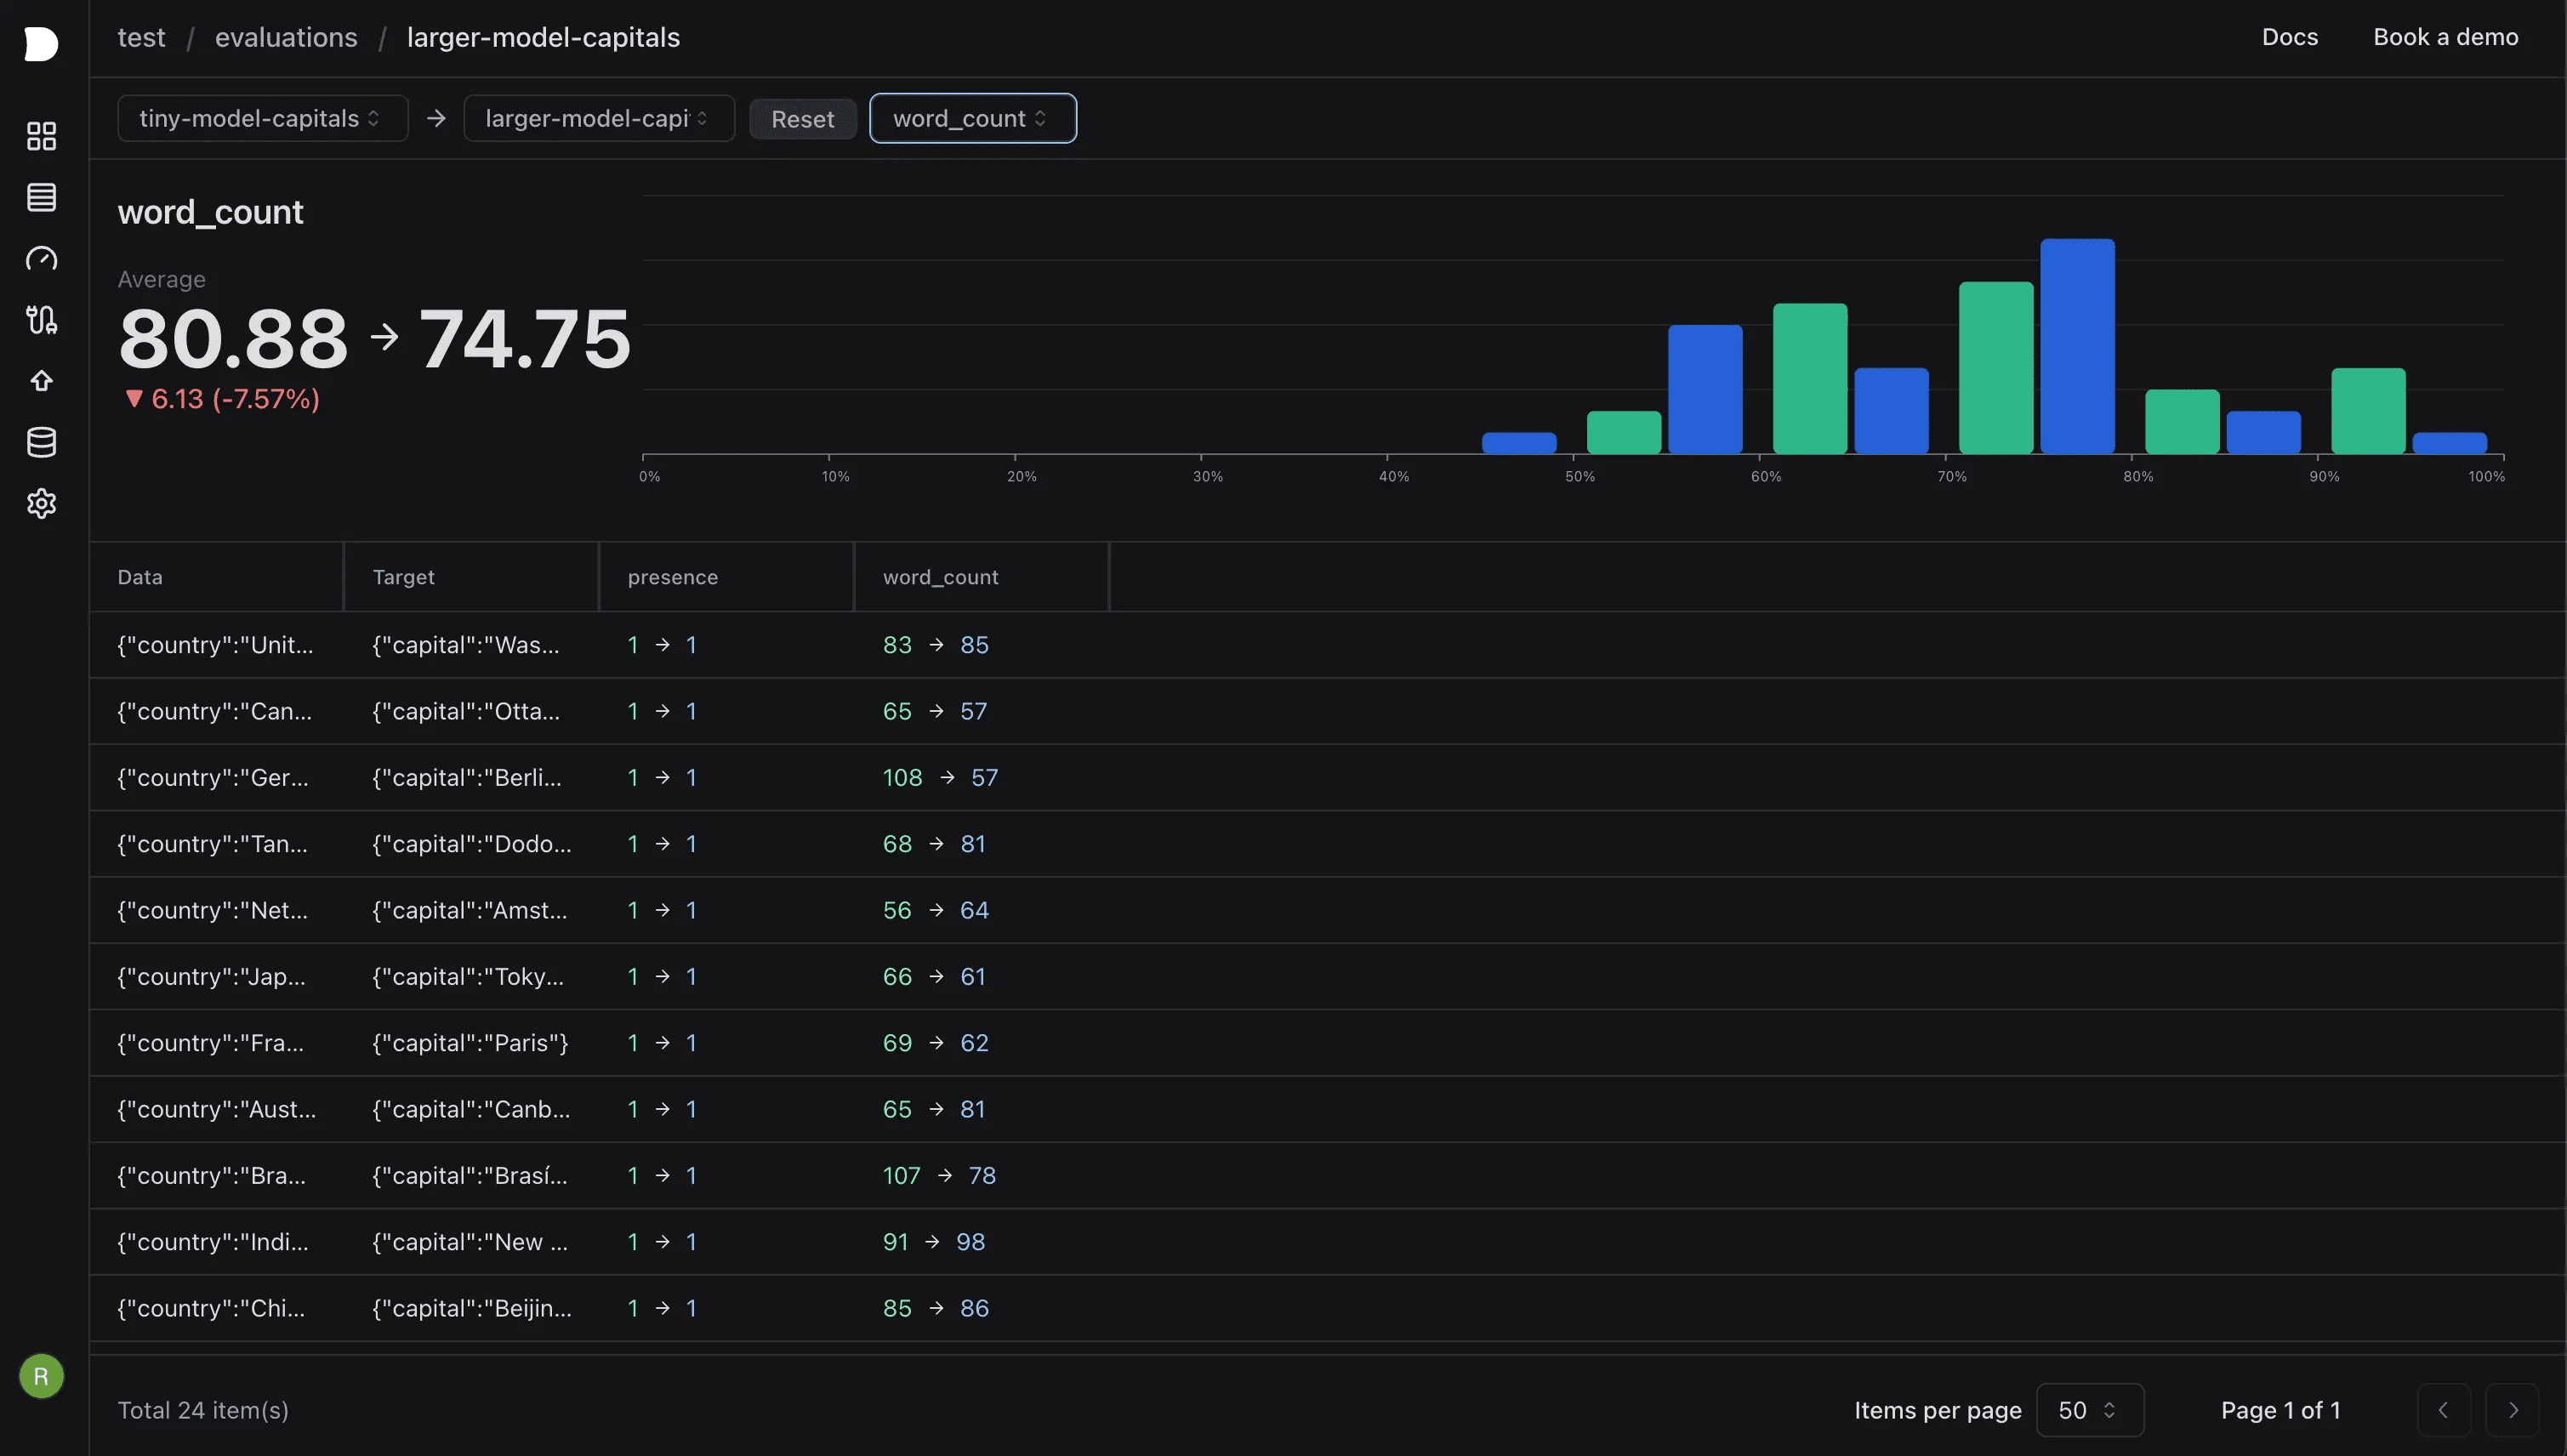Click the {"capital":"Toky... target cell

(468, 976)
